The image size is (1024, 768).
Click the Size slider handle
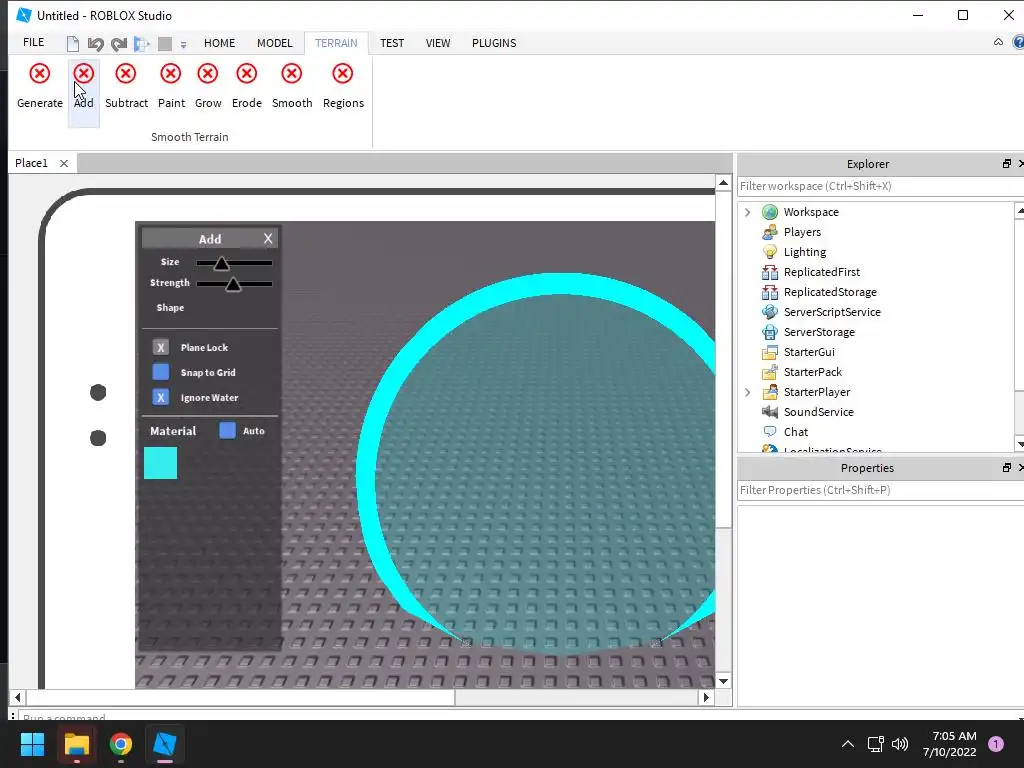(x=221, y=263)
